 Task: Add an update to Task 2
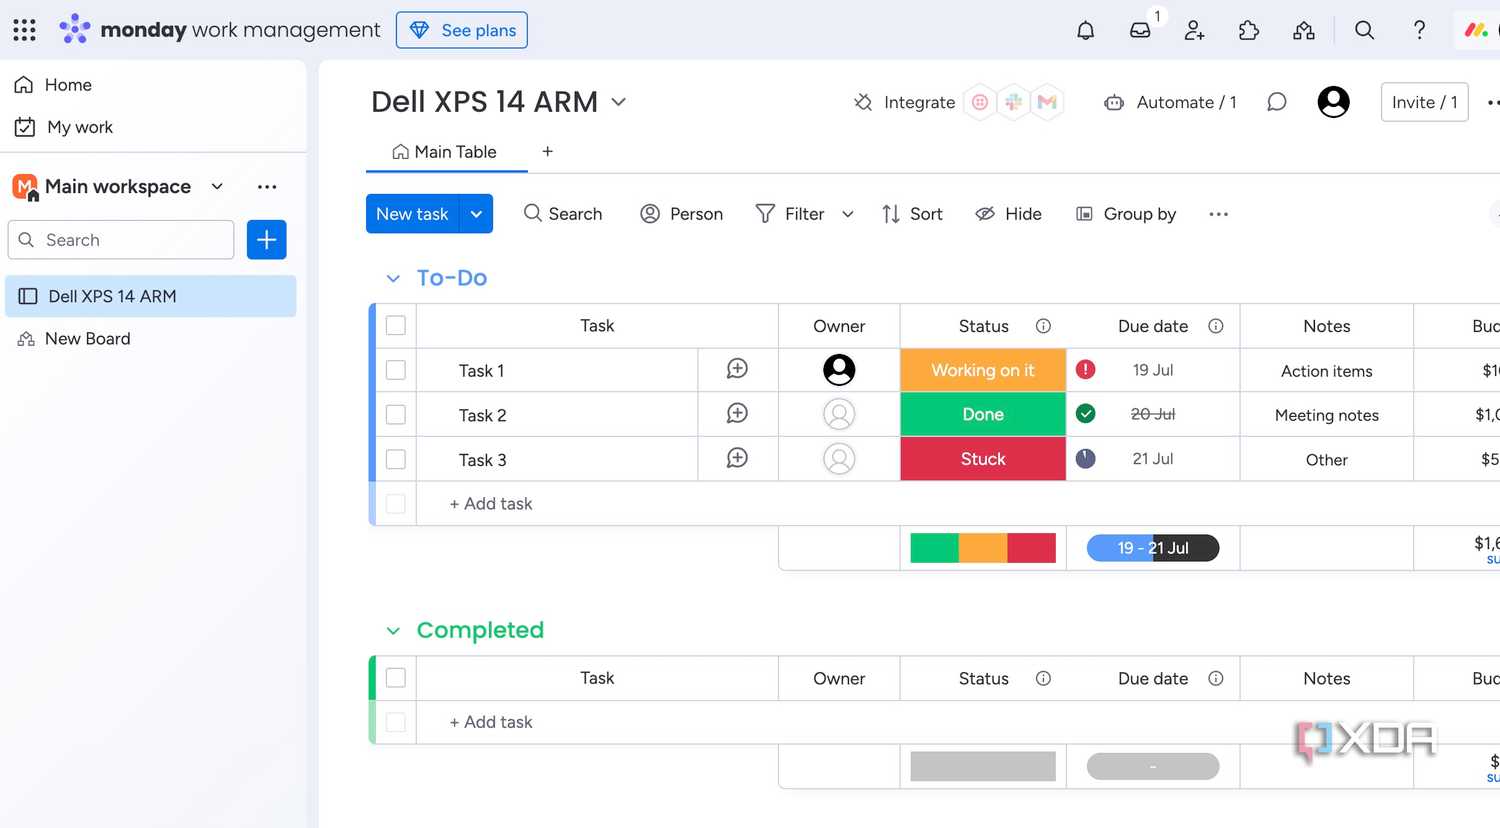737,413
